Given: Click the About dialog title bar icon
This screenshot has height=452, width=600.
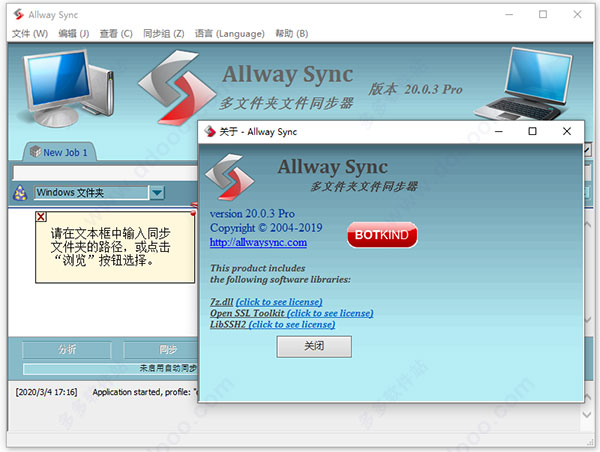Looking at the screenshot, I should pos(210,131).
